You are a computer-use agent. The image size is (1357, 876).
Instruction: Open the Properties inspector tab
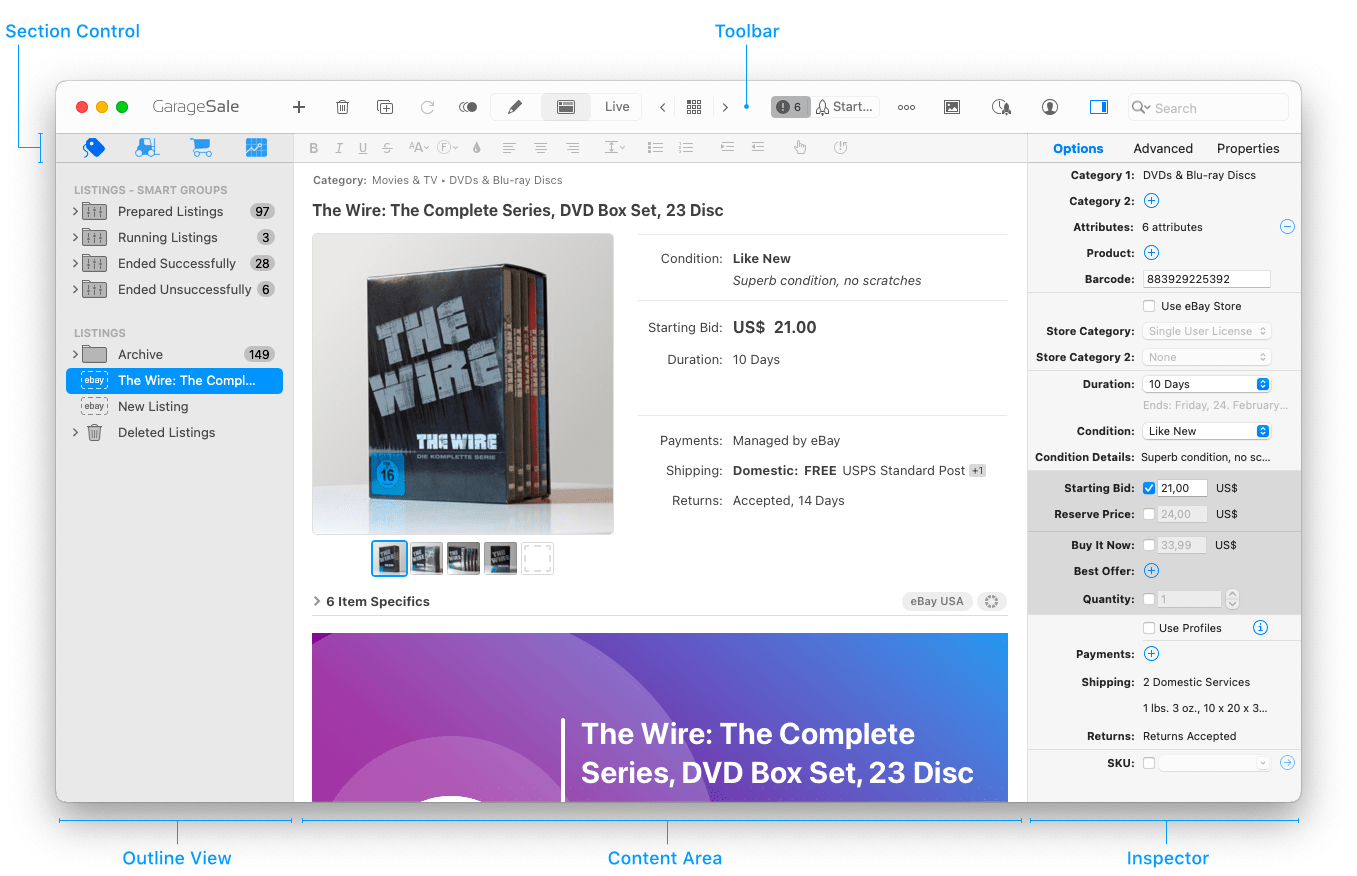tap(1247, 148)
